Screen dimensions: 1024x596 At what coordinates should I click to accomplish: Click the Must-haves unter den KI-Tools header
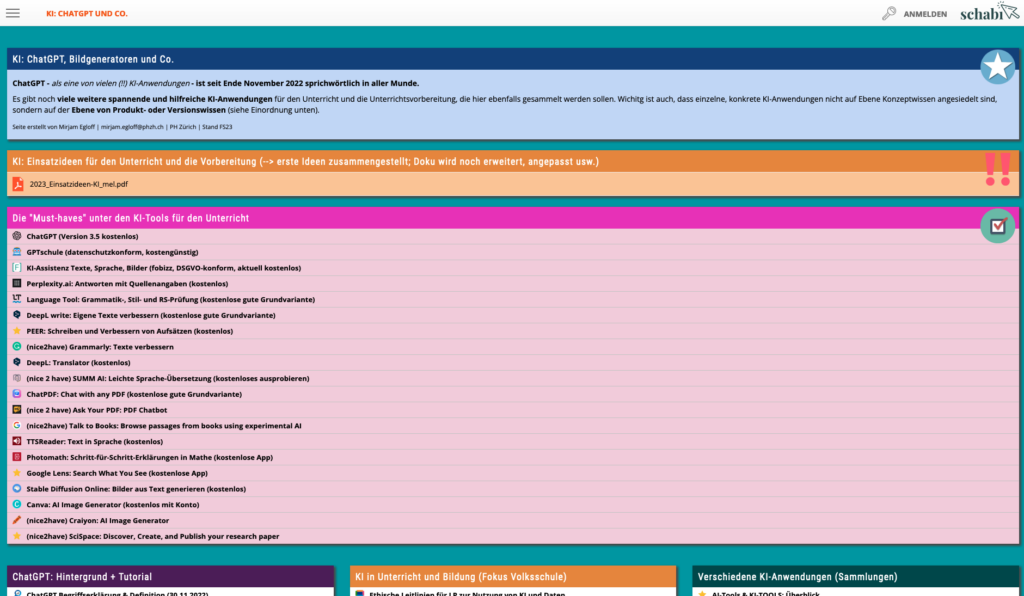click(131, 218)
